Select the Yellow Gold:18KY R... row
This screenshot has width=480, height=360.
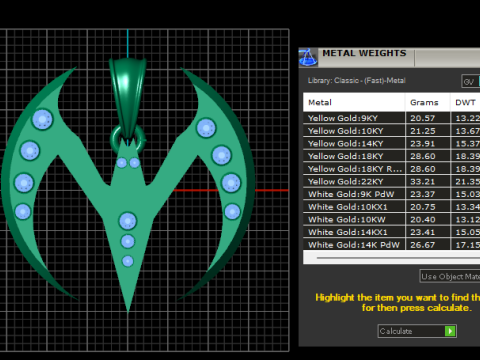[392, 169]
